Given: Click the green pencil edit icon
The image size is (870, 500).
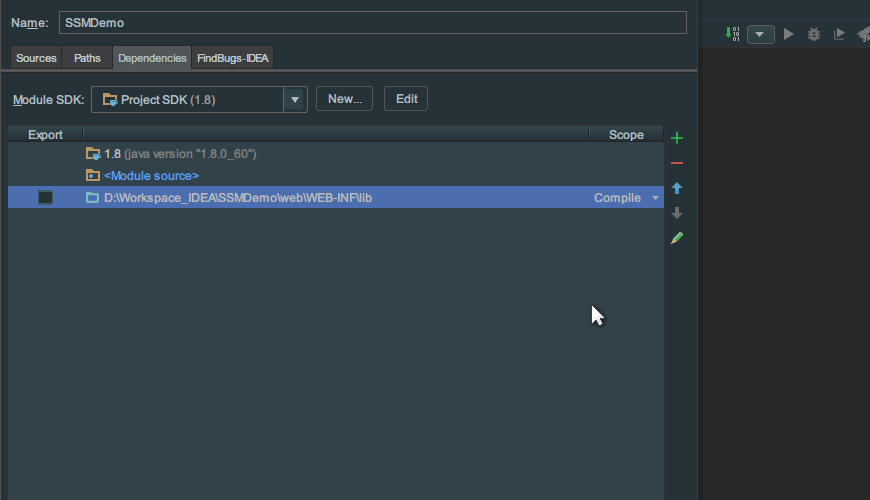Looking at the screenshot, I should tap(676, 238).
